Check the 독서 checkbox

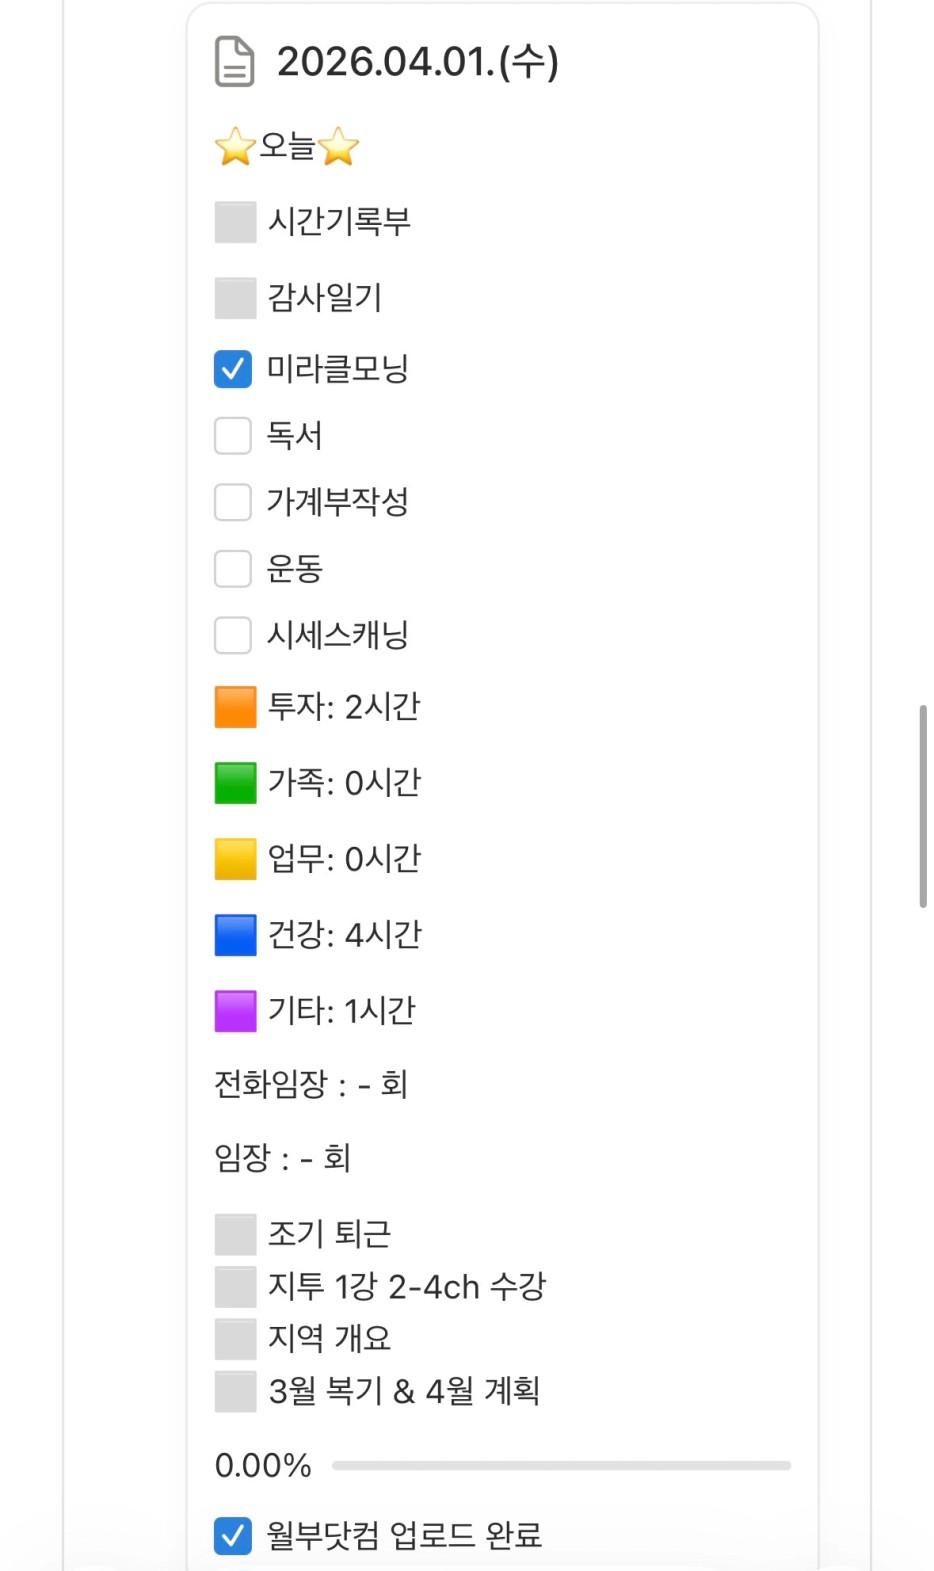(x=233, y=436)
